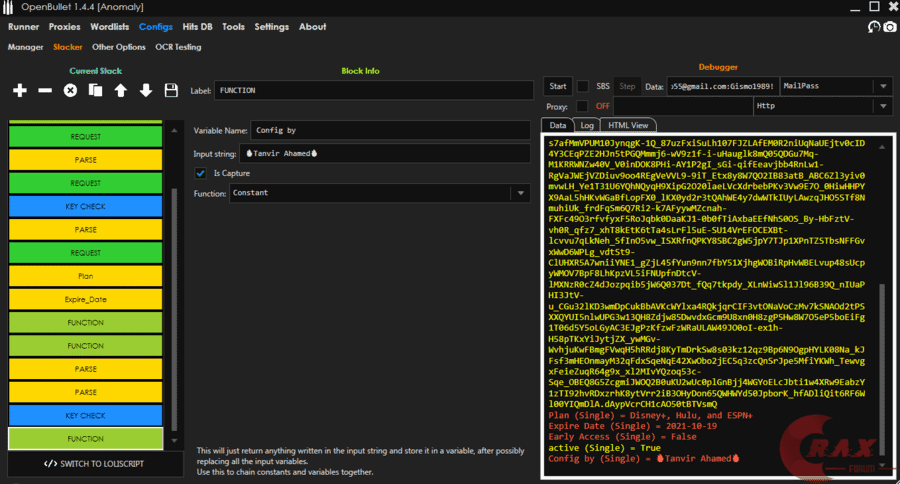Switch to the HTML View tab
Screen dimensions: 900x484
627,125
